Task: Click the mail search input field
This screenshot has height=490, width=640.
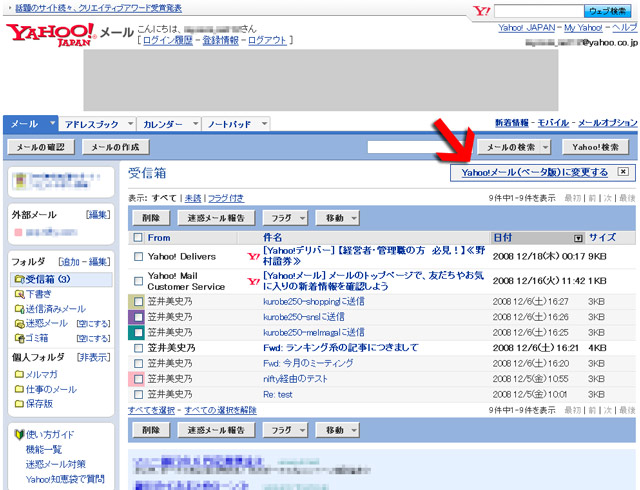Action: click(422, 147)
